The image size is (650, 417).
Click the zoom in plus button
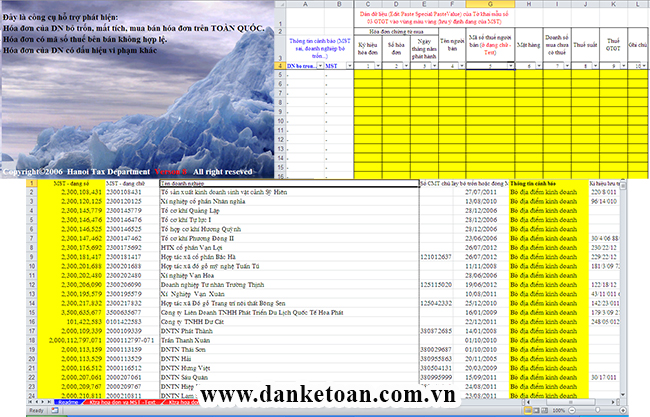coord(623,410)
